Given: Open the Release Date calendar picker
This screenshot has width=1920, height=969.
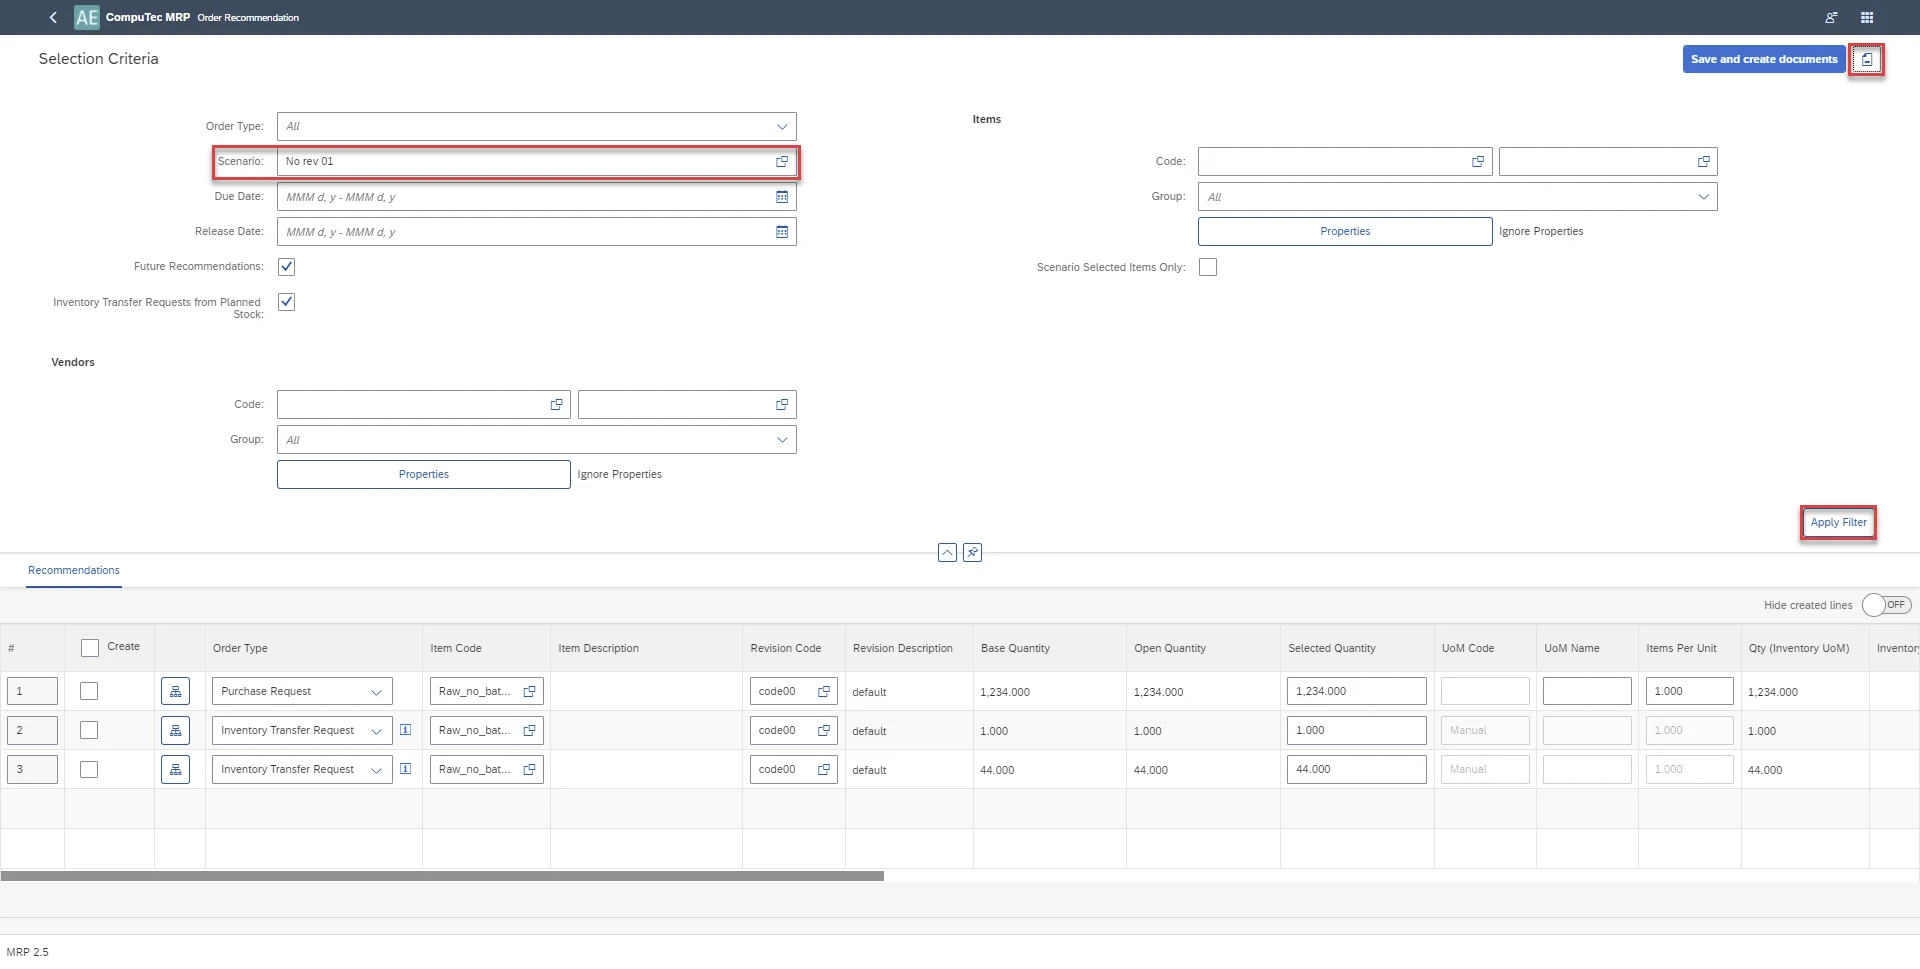Looking at the screenshot, I should pyautogui.click(x=782, y=232).
